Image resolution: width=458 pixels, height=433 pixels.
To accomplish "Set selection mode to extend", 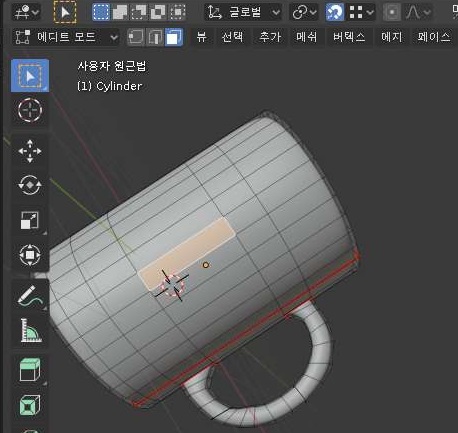I will click(x=120, y=12).
